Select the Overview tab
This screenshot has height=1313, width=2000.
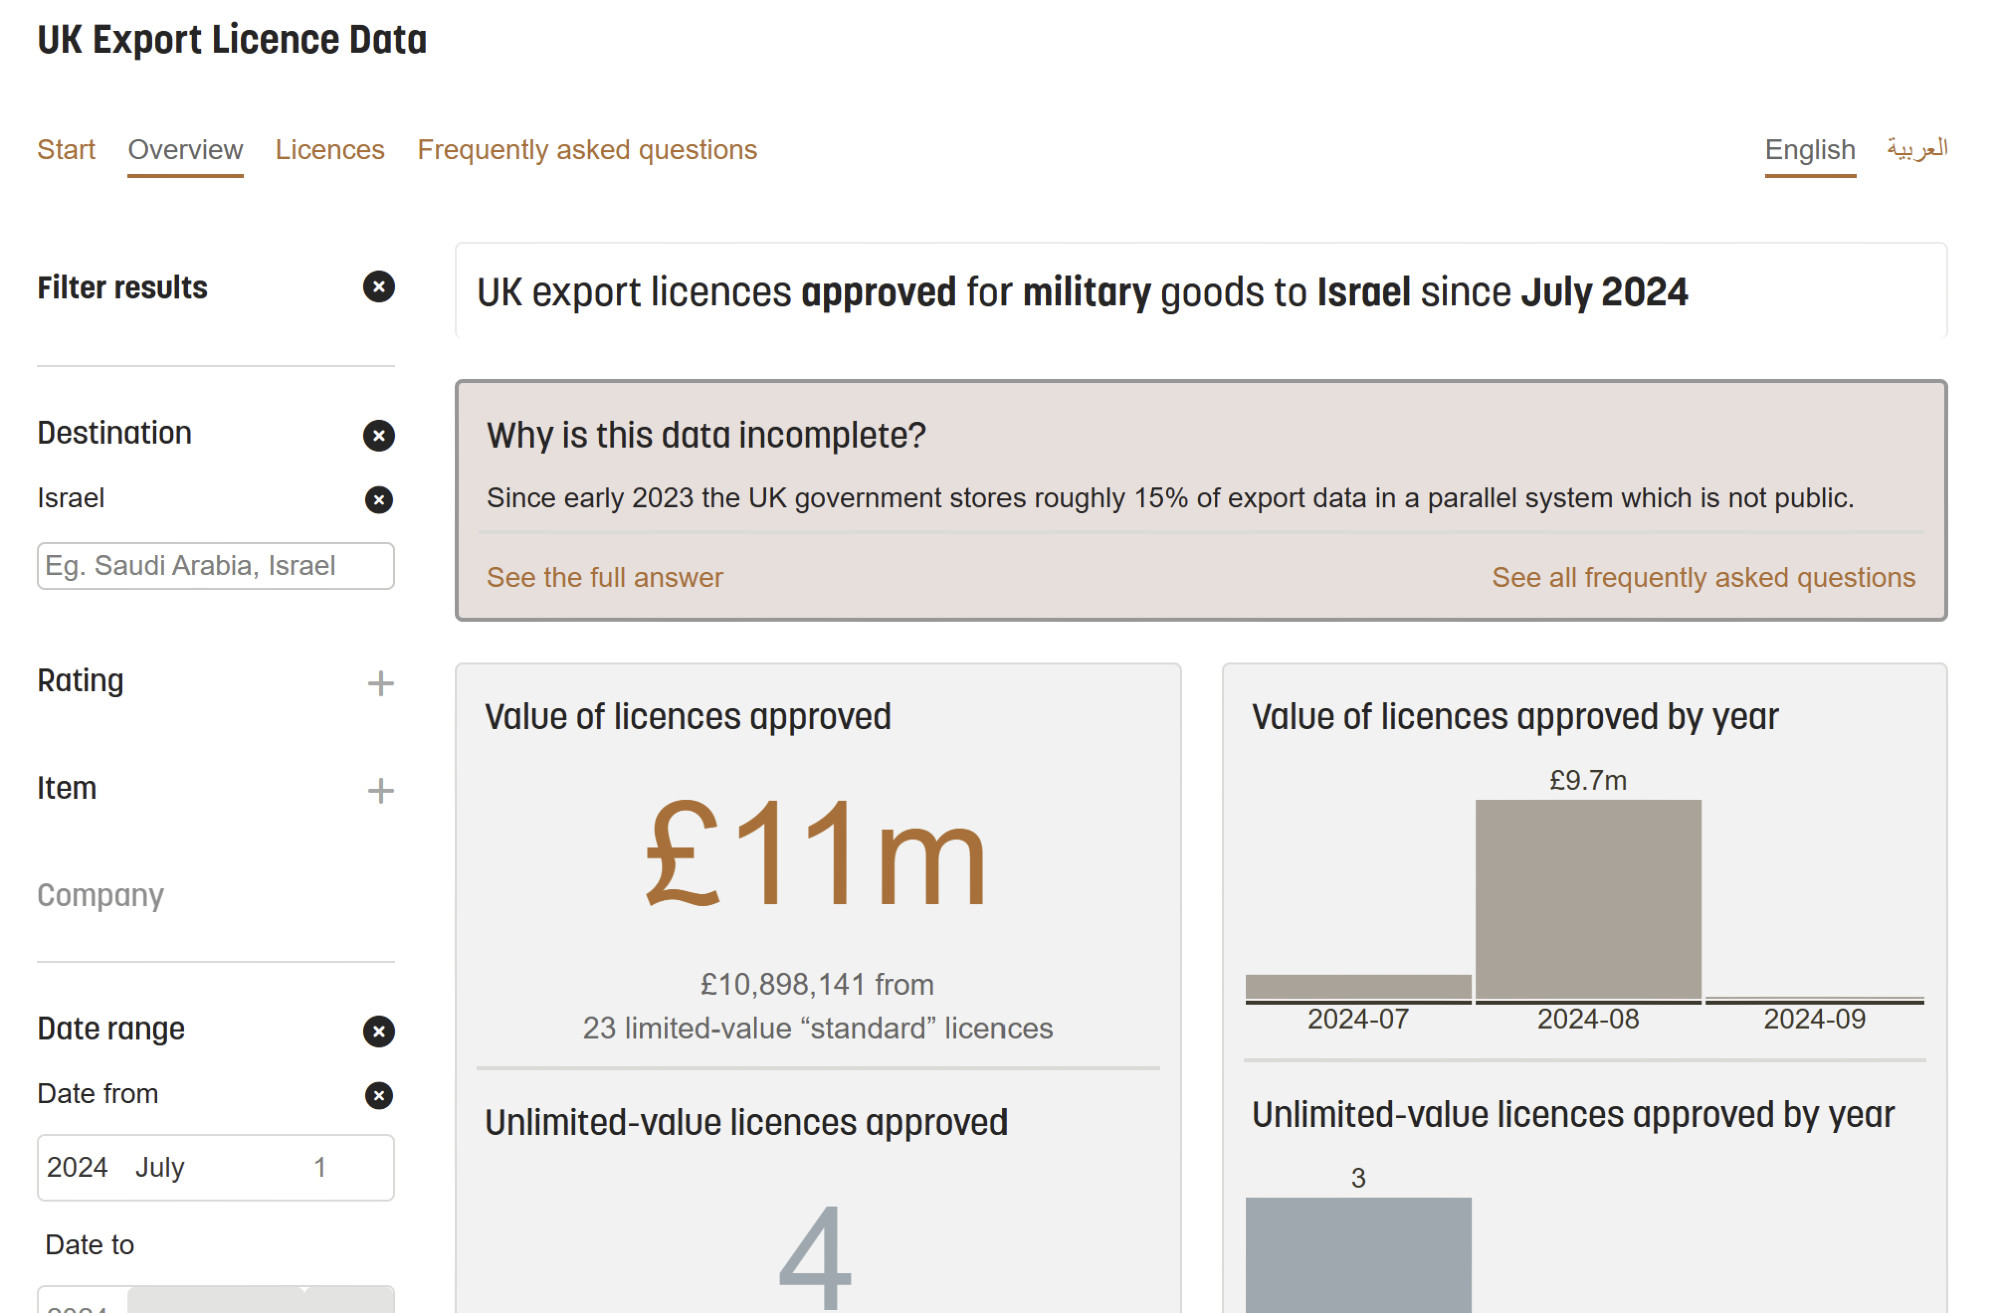tap(185, 150)
